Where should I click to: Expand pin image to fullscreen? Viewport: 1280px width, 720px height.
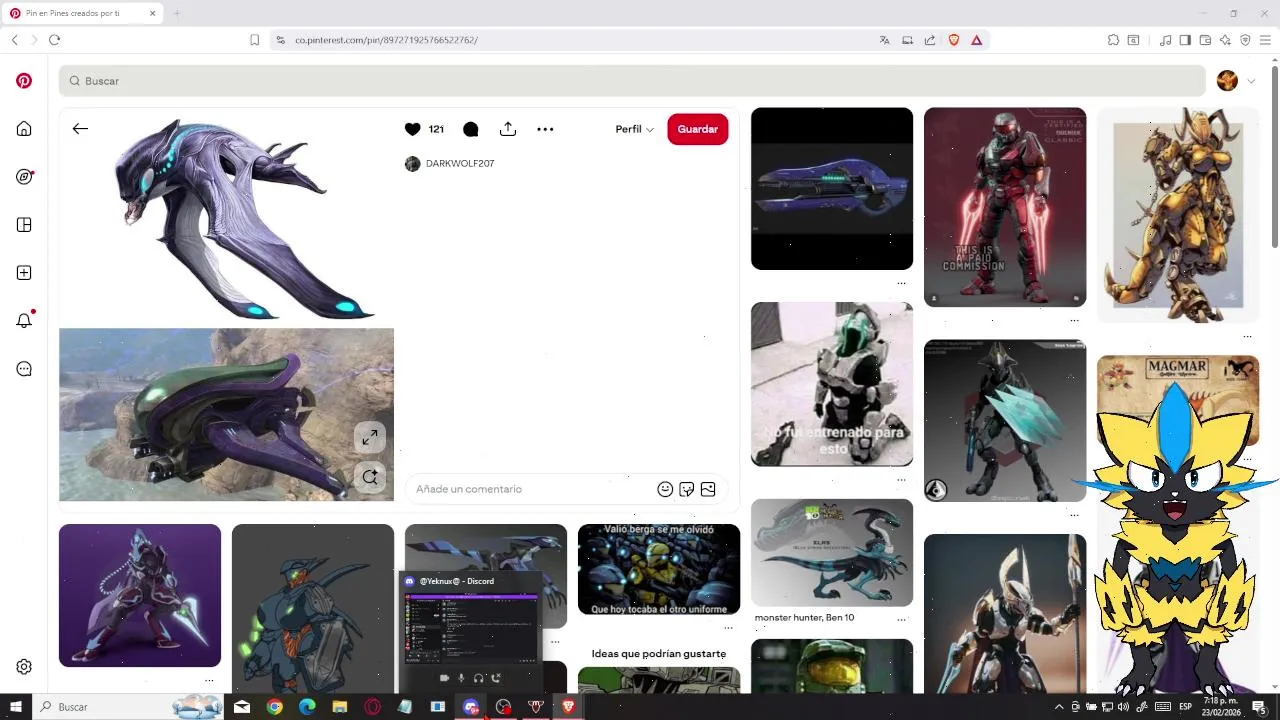click(370, 438)
